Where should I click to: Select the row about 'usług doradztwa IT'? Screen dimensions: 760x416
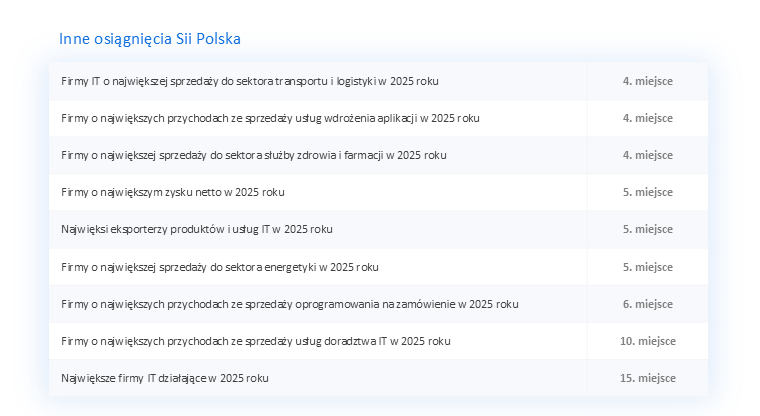[x=379, y=341]
